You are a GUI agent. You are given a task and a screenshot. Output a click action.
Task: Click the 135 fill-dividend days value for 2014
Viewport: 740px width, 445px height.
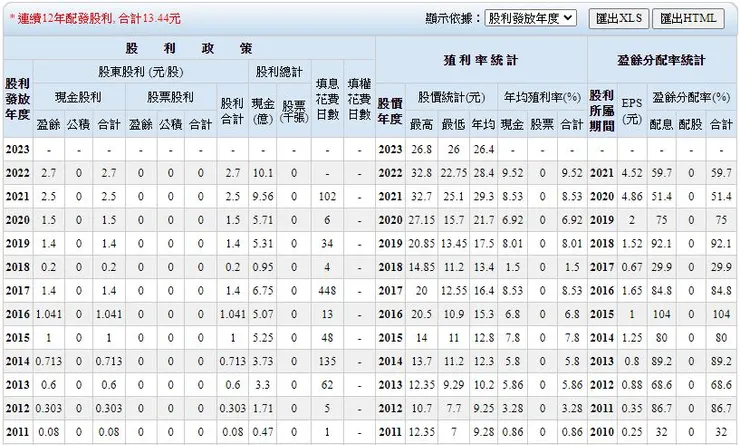coord(327,361)
